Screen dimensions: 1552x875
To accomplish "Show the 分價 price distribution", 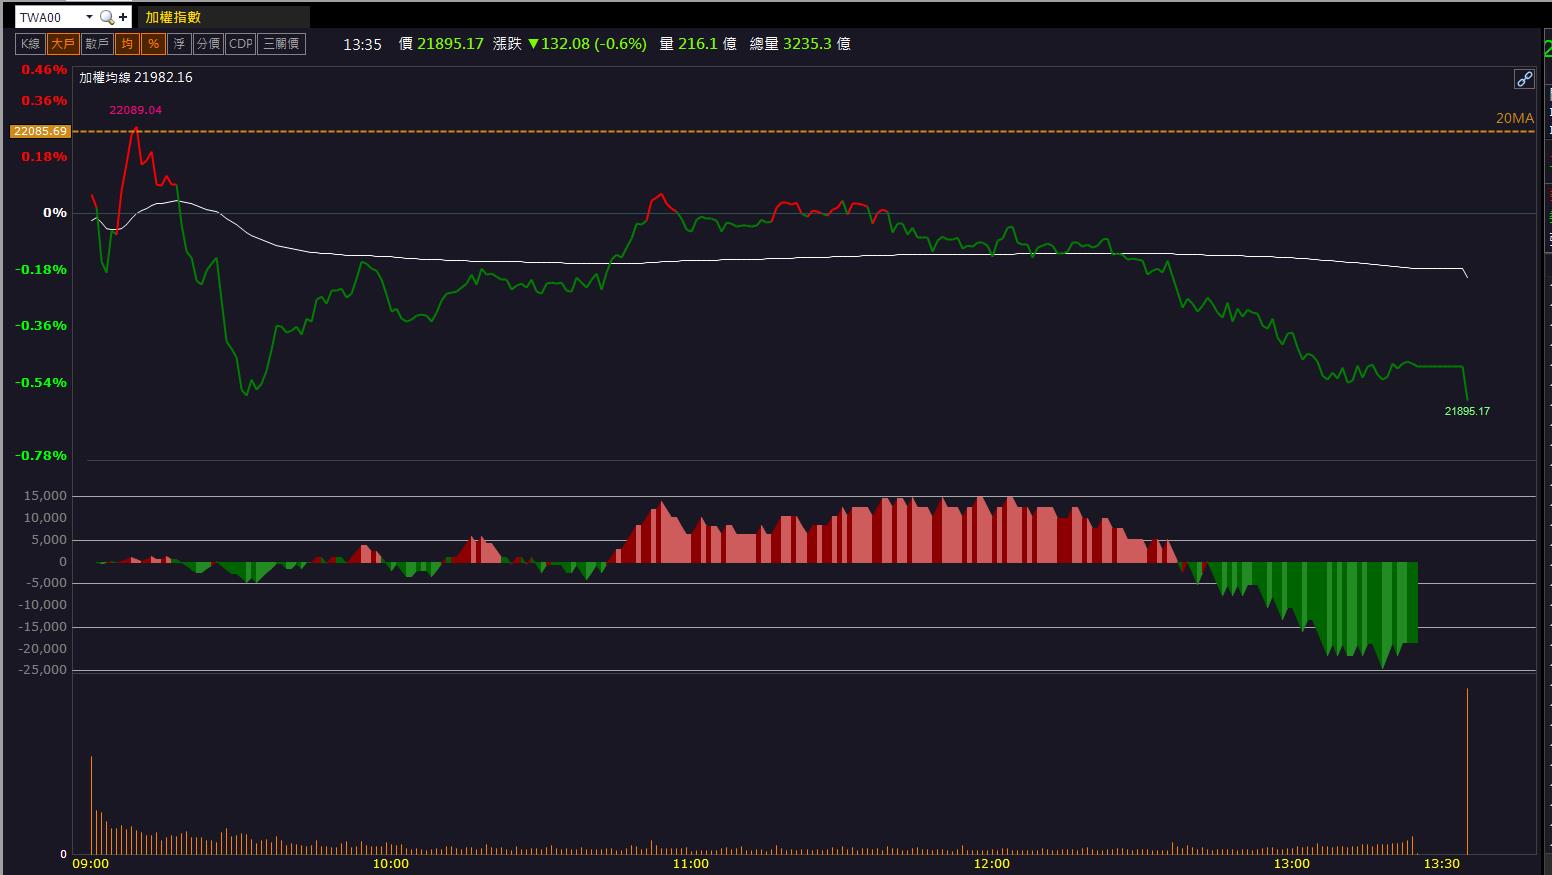I will tap(208, 44).
